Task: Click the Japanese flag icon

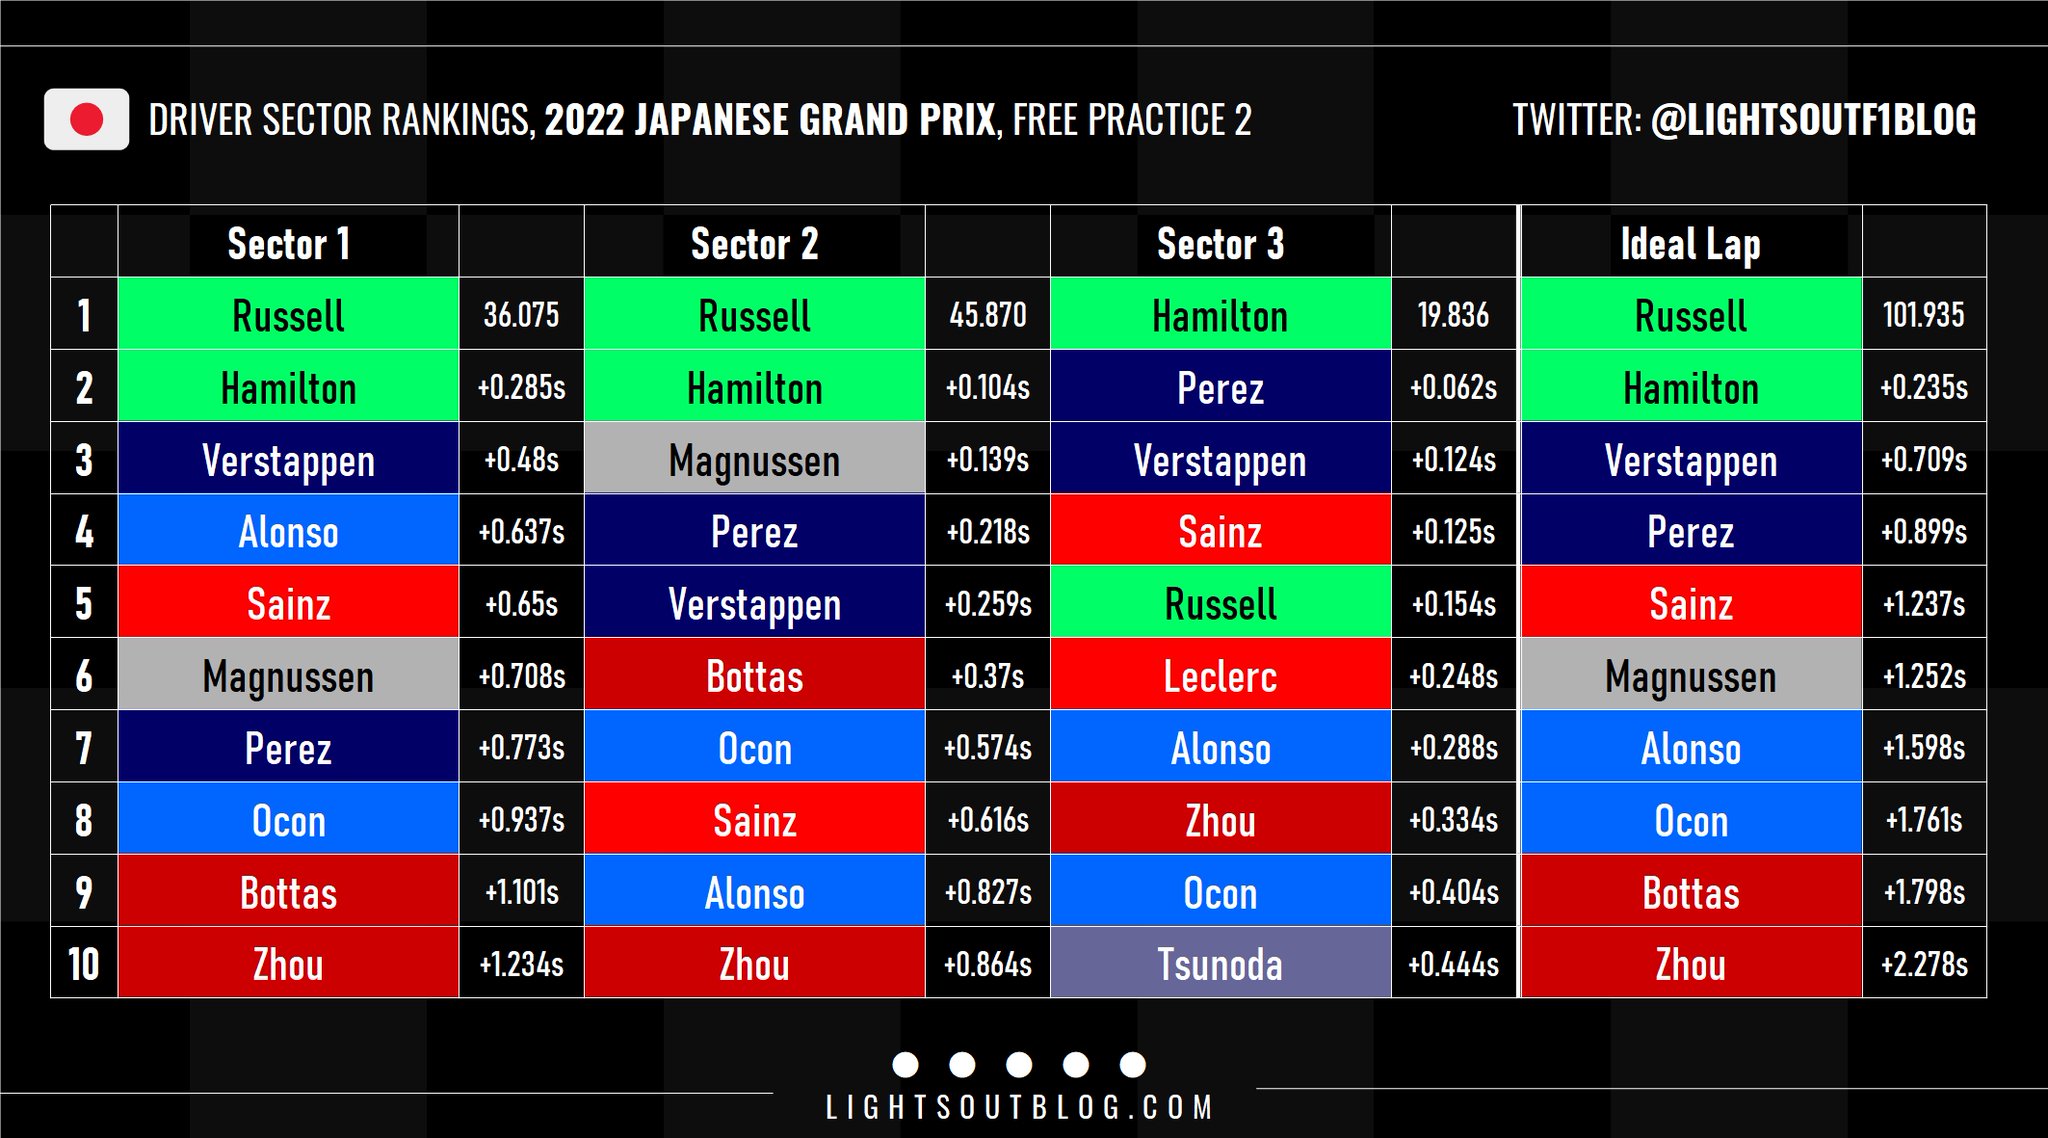Action: [86, 119]
